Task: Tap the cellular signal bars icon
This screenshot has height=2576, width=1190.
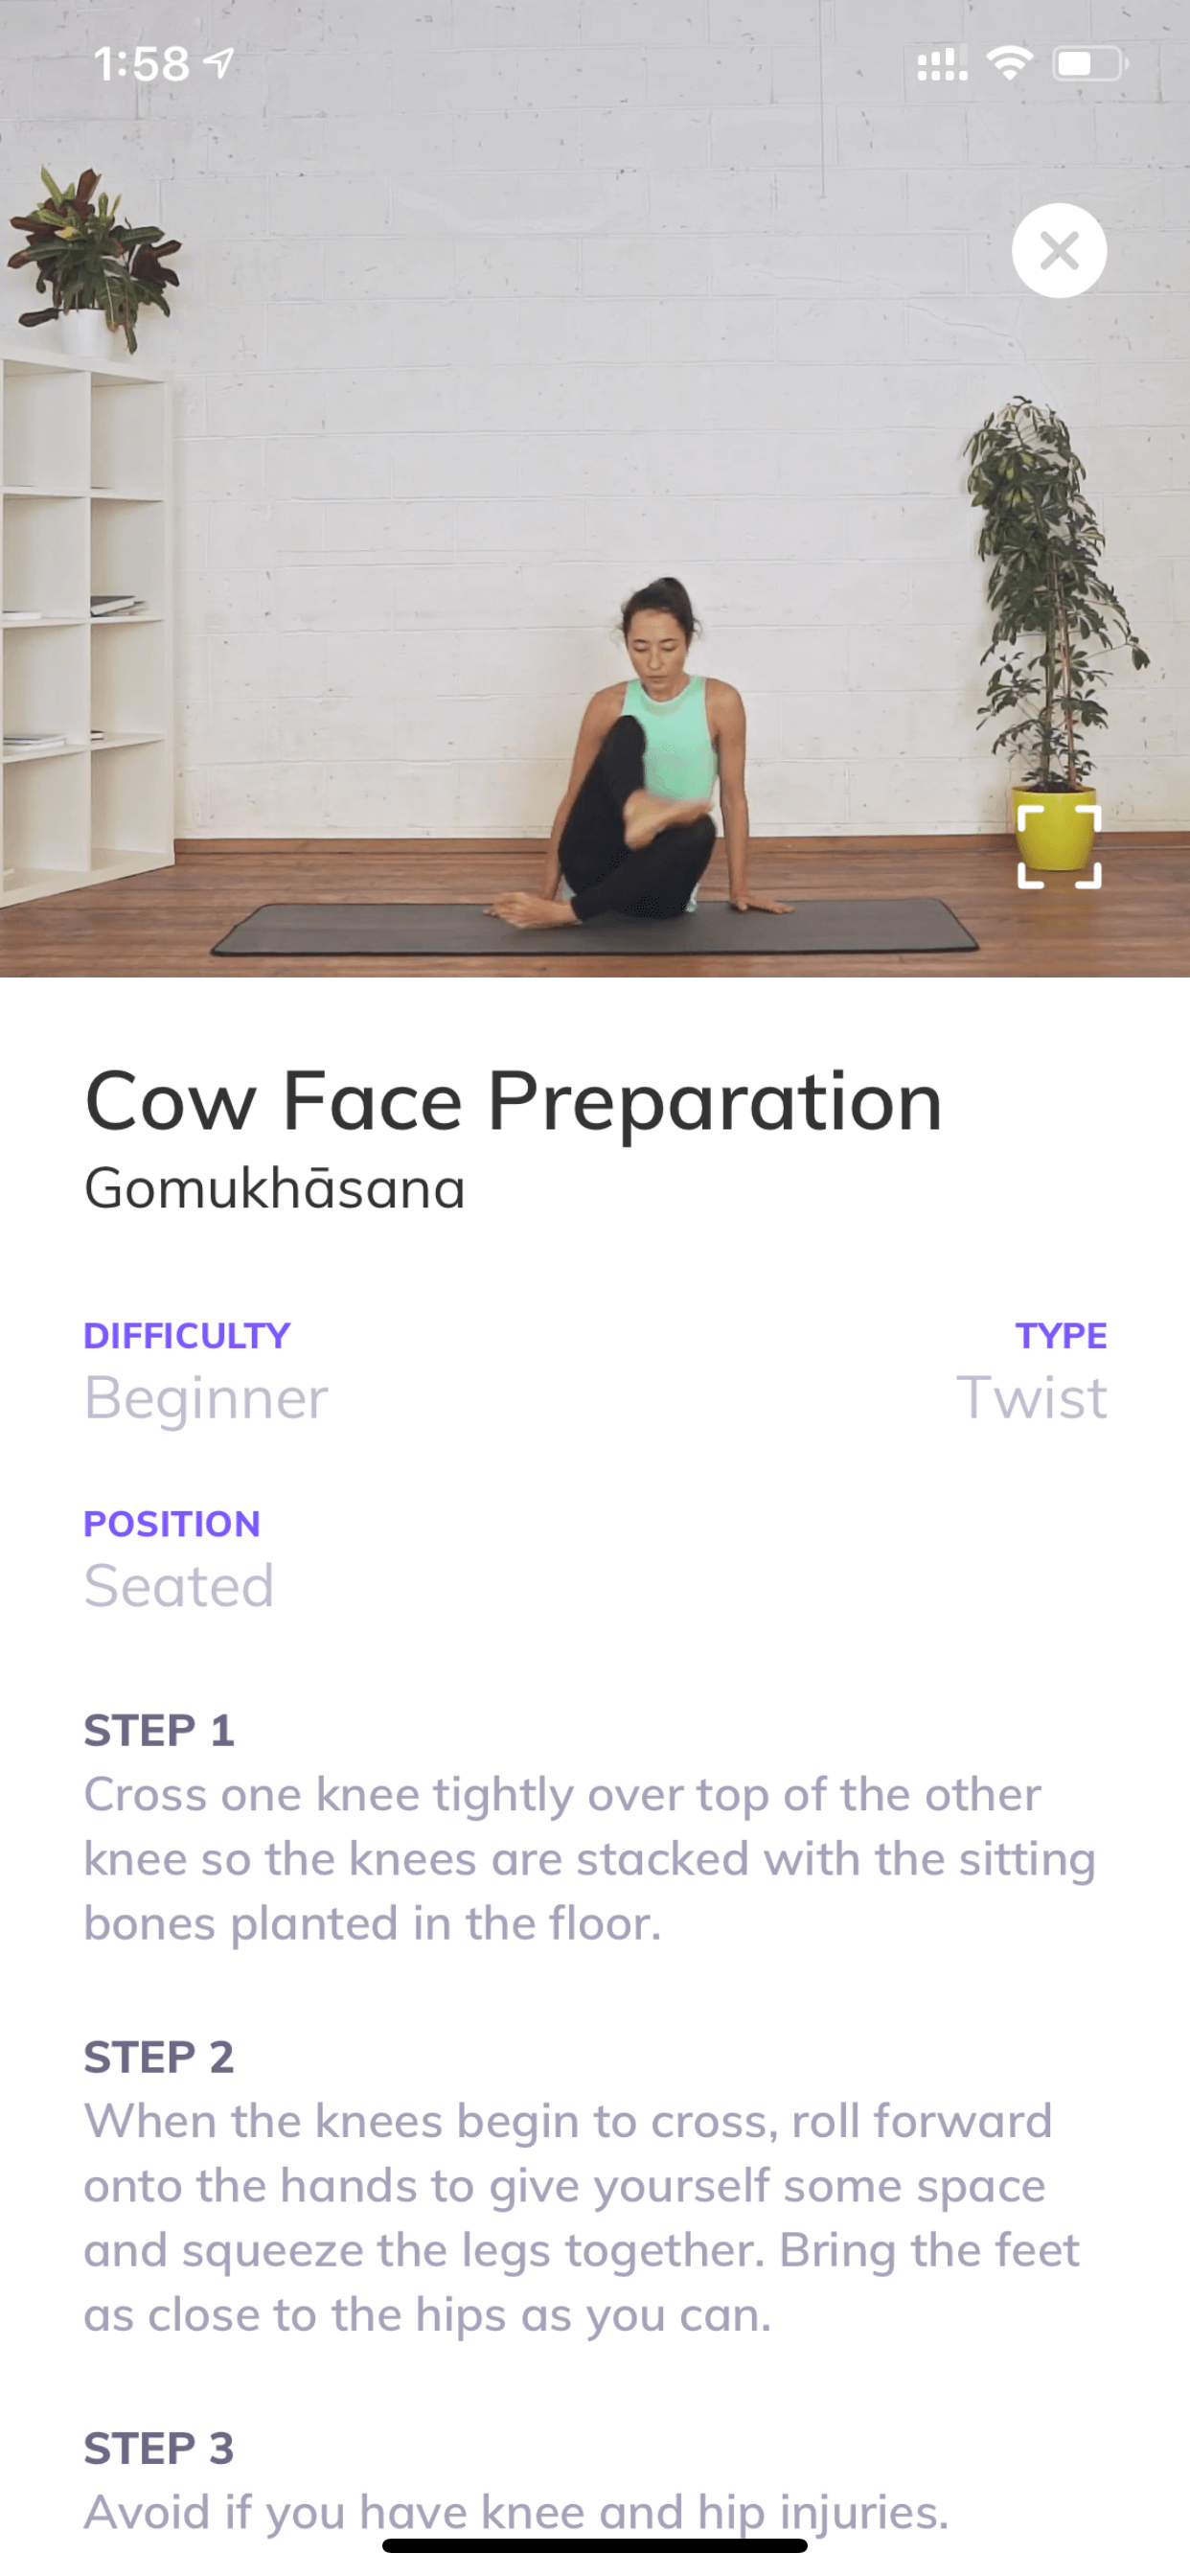Action: (942, 64)
